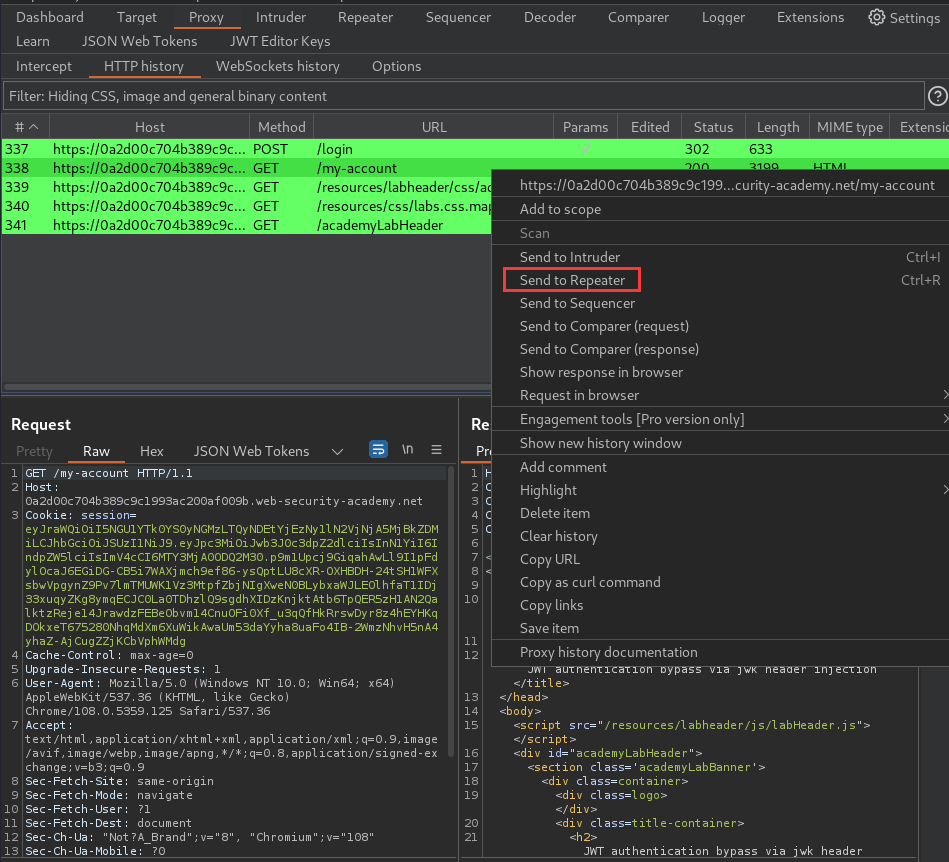Sort by the URL column header

click(x=434, y=127)
